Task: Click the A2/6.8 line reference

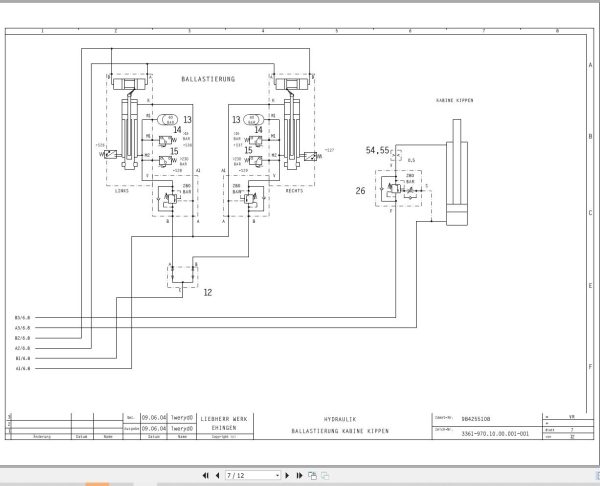Action: (22, 348)
